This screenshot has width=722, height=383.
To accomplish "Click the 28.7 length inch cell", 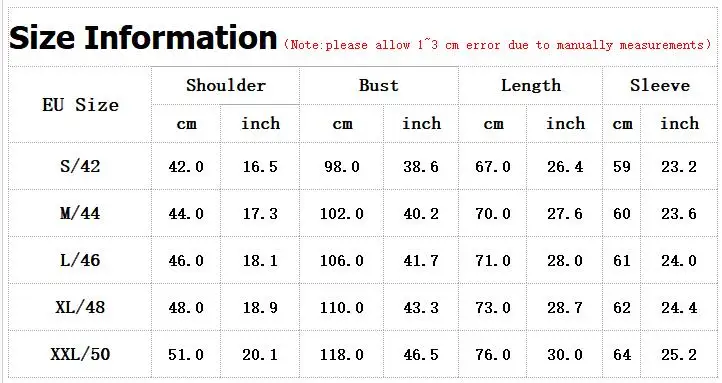I will (565, 307).
